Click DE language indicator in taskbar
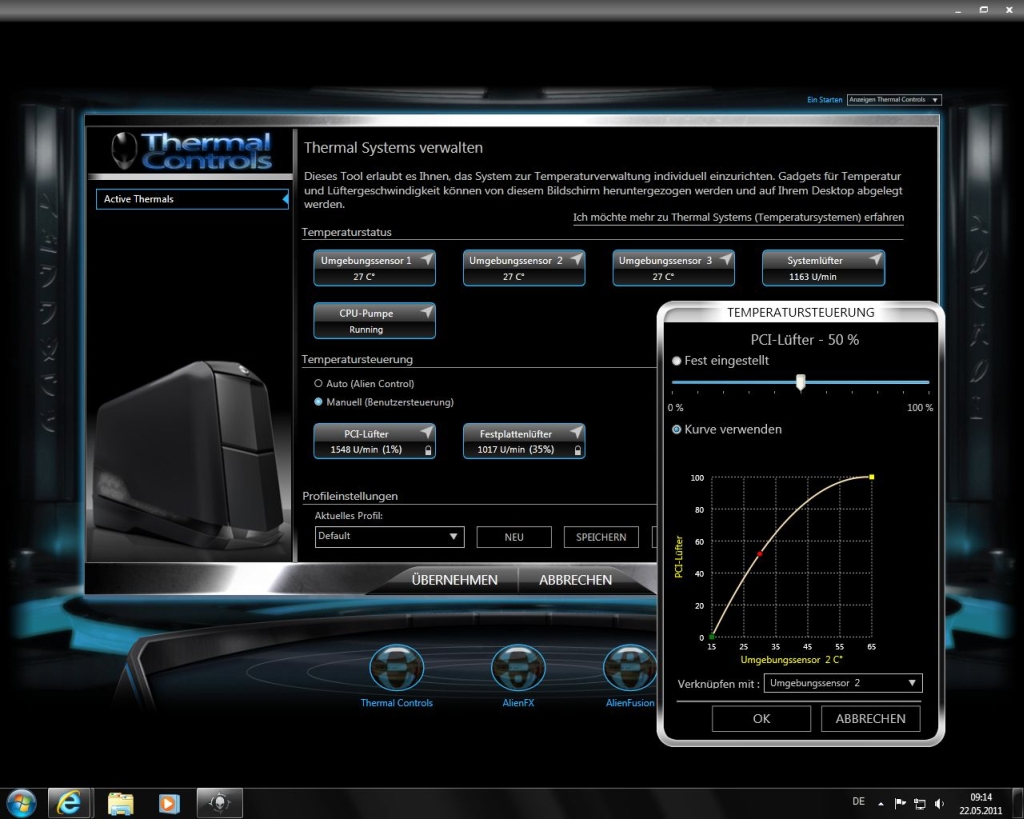Screen dimensions: 1024x819 858,801
